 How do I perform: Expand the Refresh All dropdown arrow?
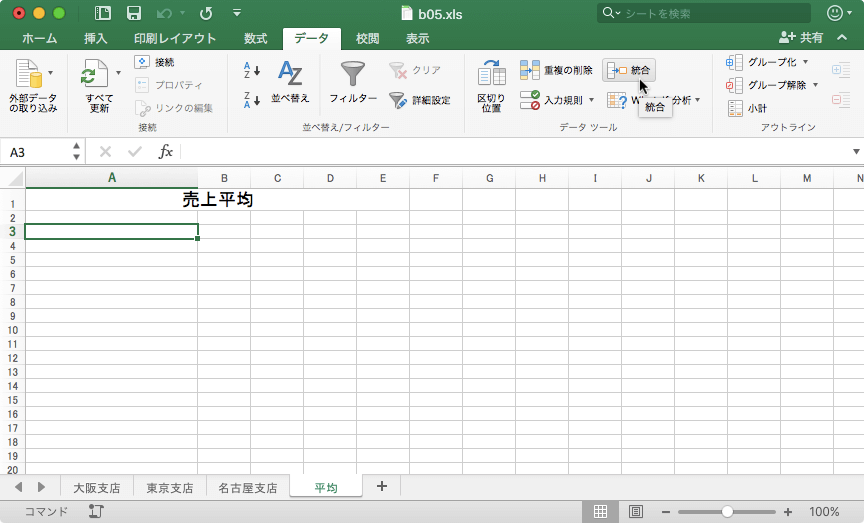click(x=118, y=73)
